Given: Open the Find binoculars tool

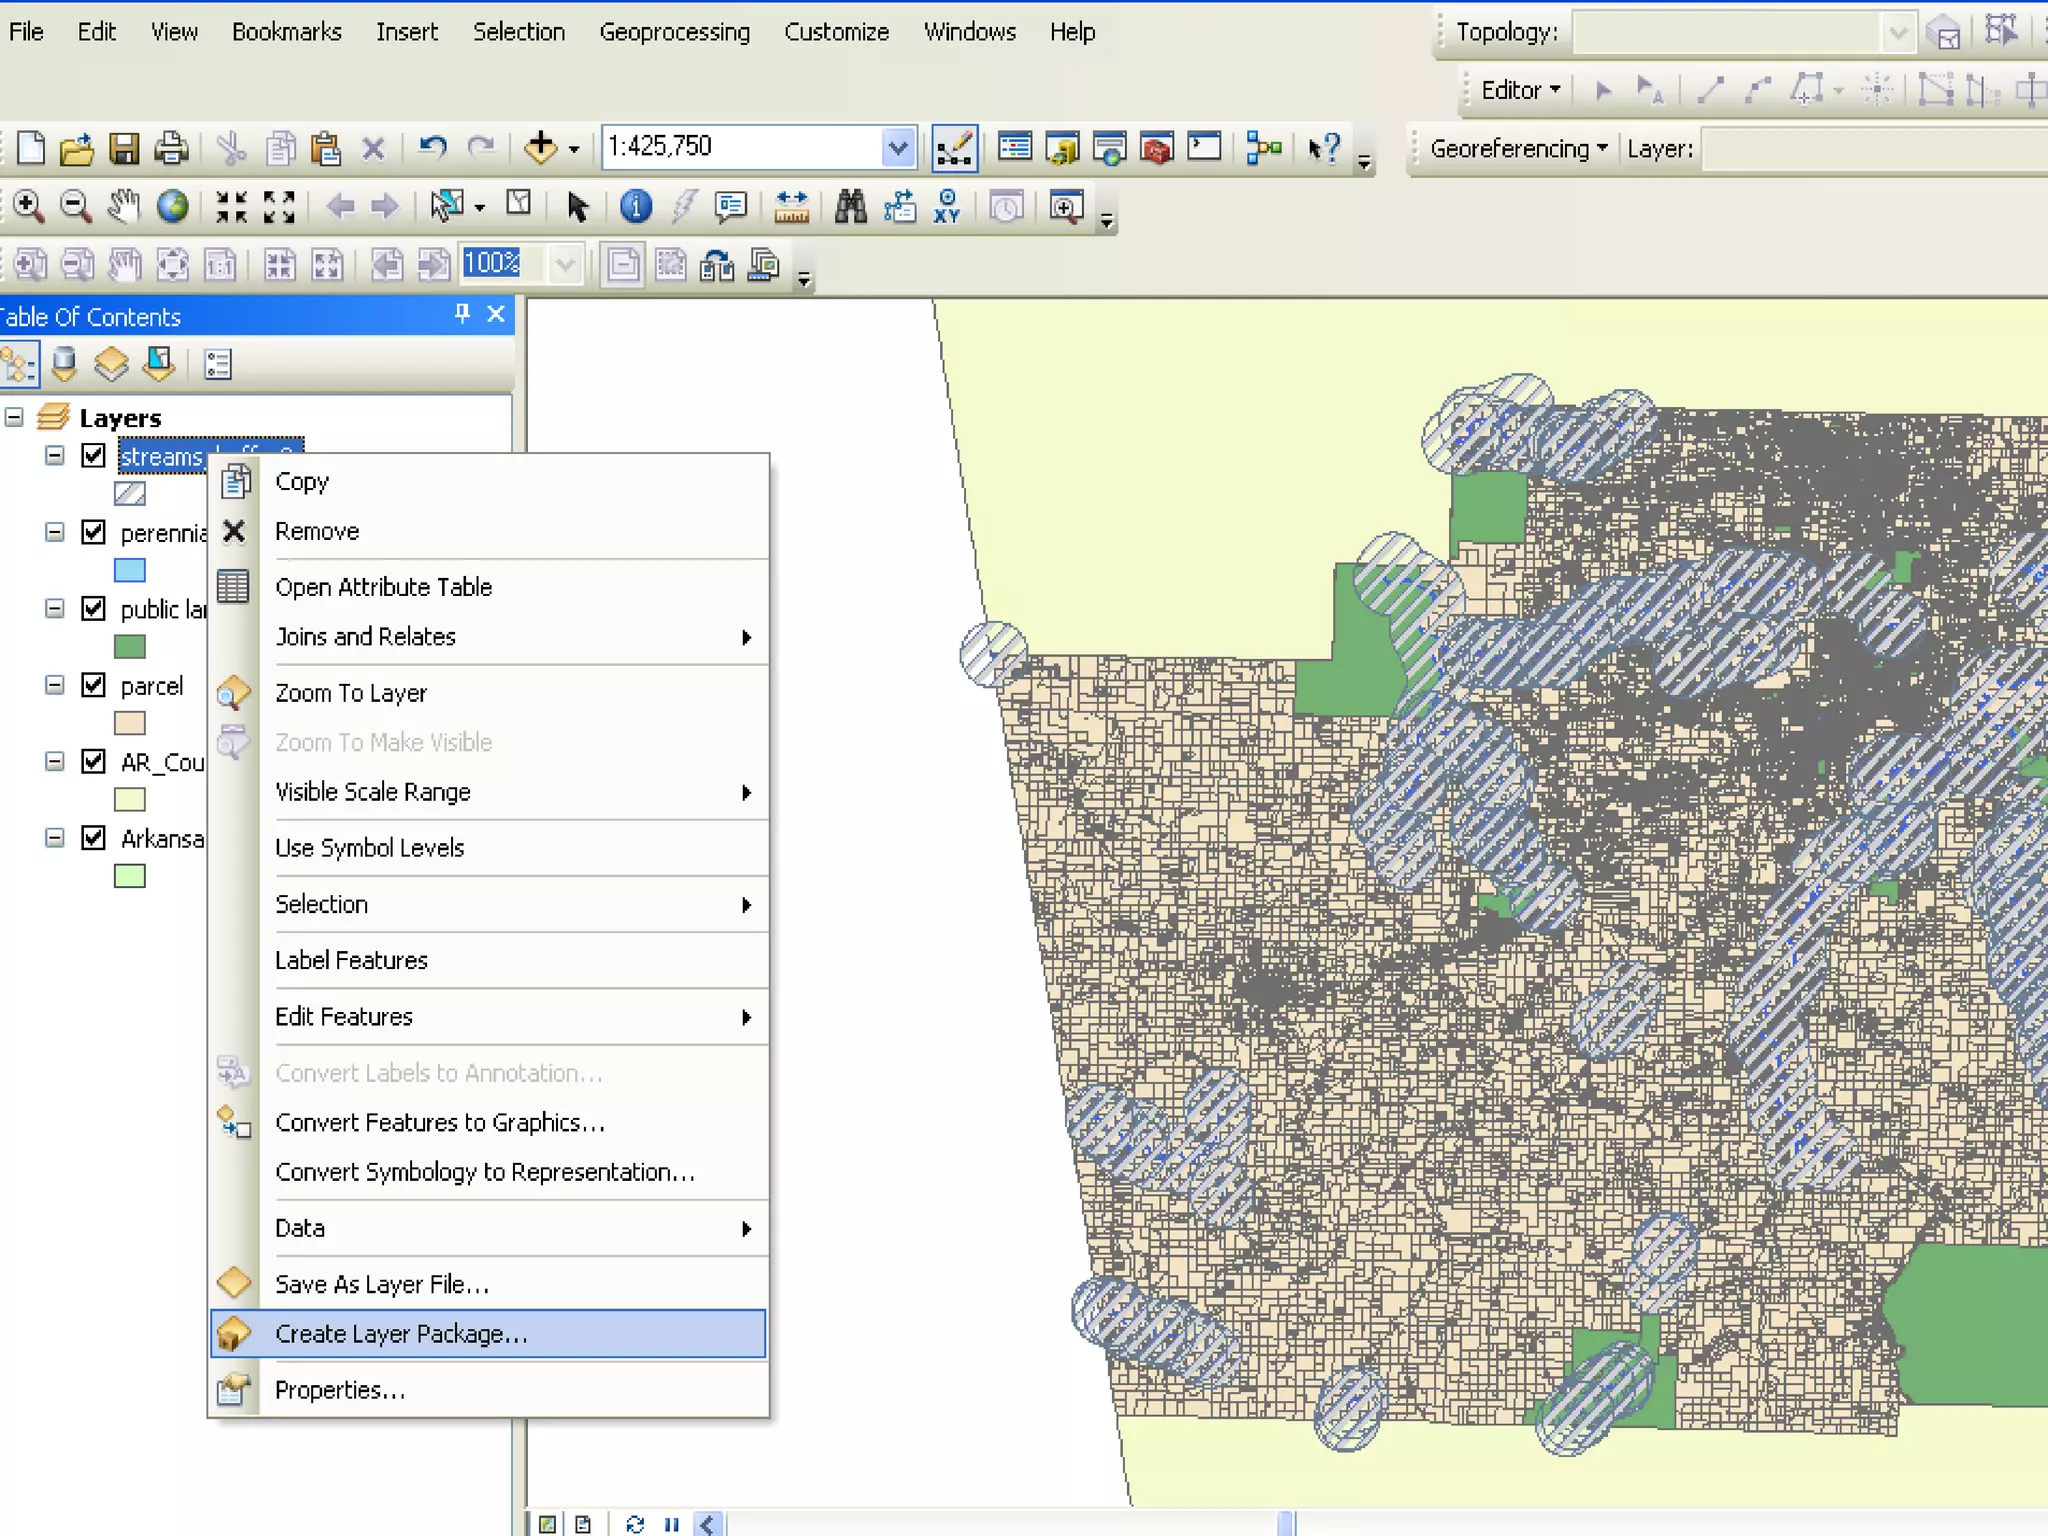Looking at the screenshot, I should (x=850, y=206).
